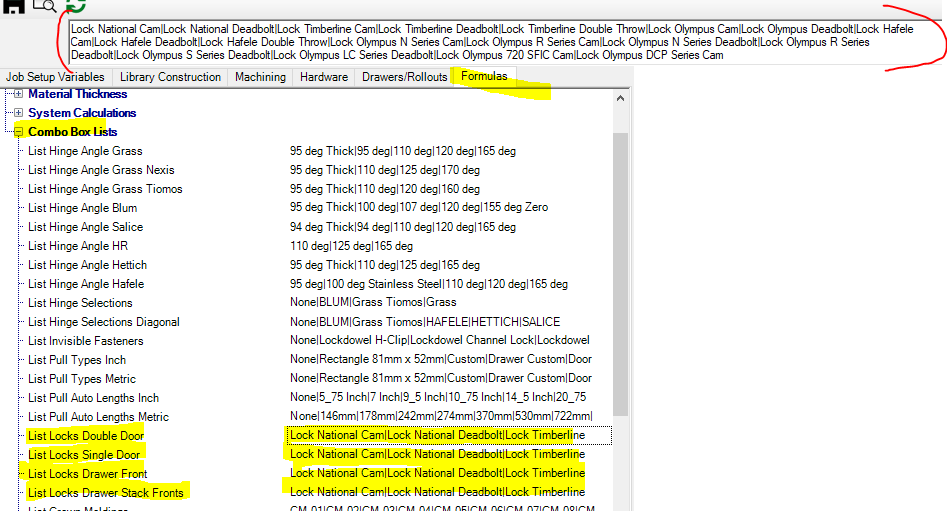
Task: Select List Hinge Angle Salice item
Action: [85, 227]
